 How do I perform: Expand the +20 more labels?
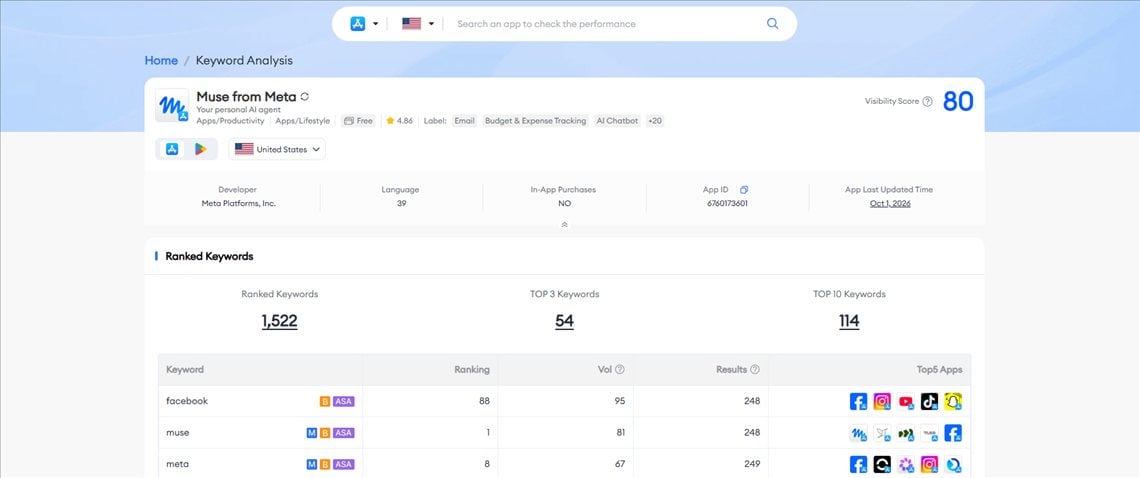click(x=655, y=121)
